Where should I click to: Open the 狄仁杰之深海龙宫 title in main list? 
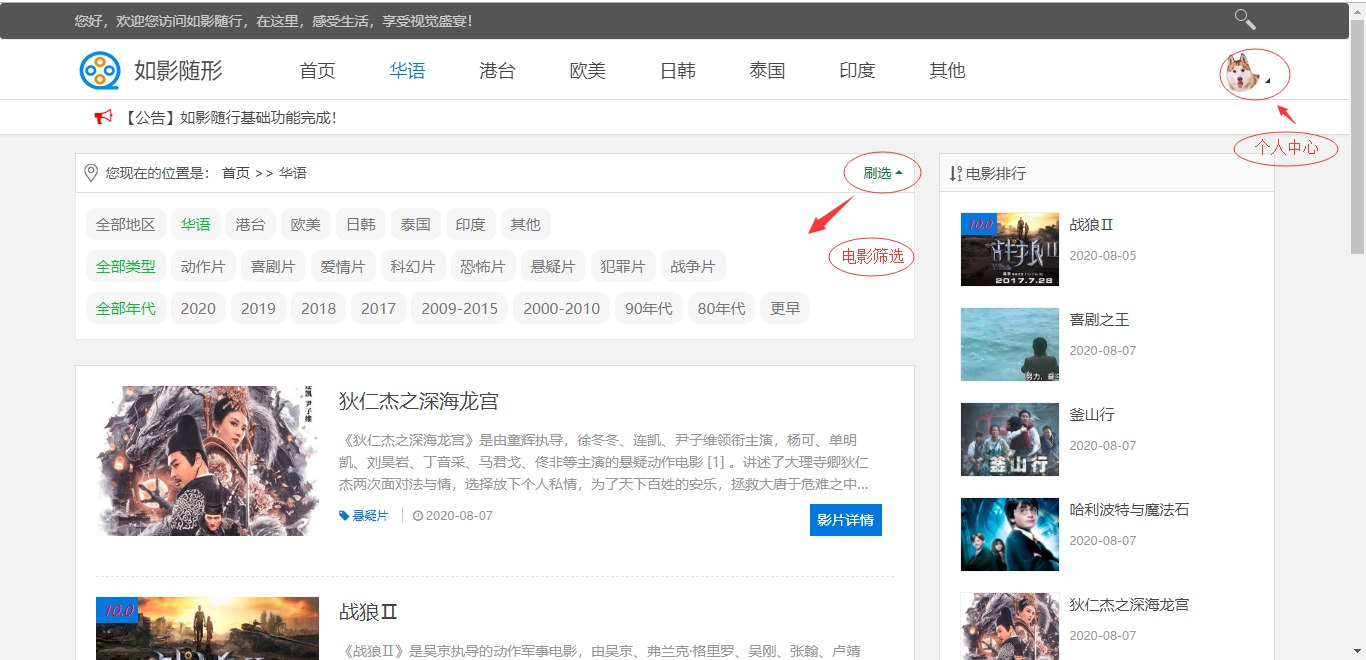(x=418, y=401)
